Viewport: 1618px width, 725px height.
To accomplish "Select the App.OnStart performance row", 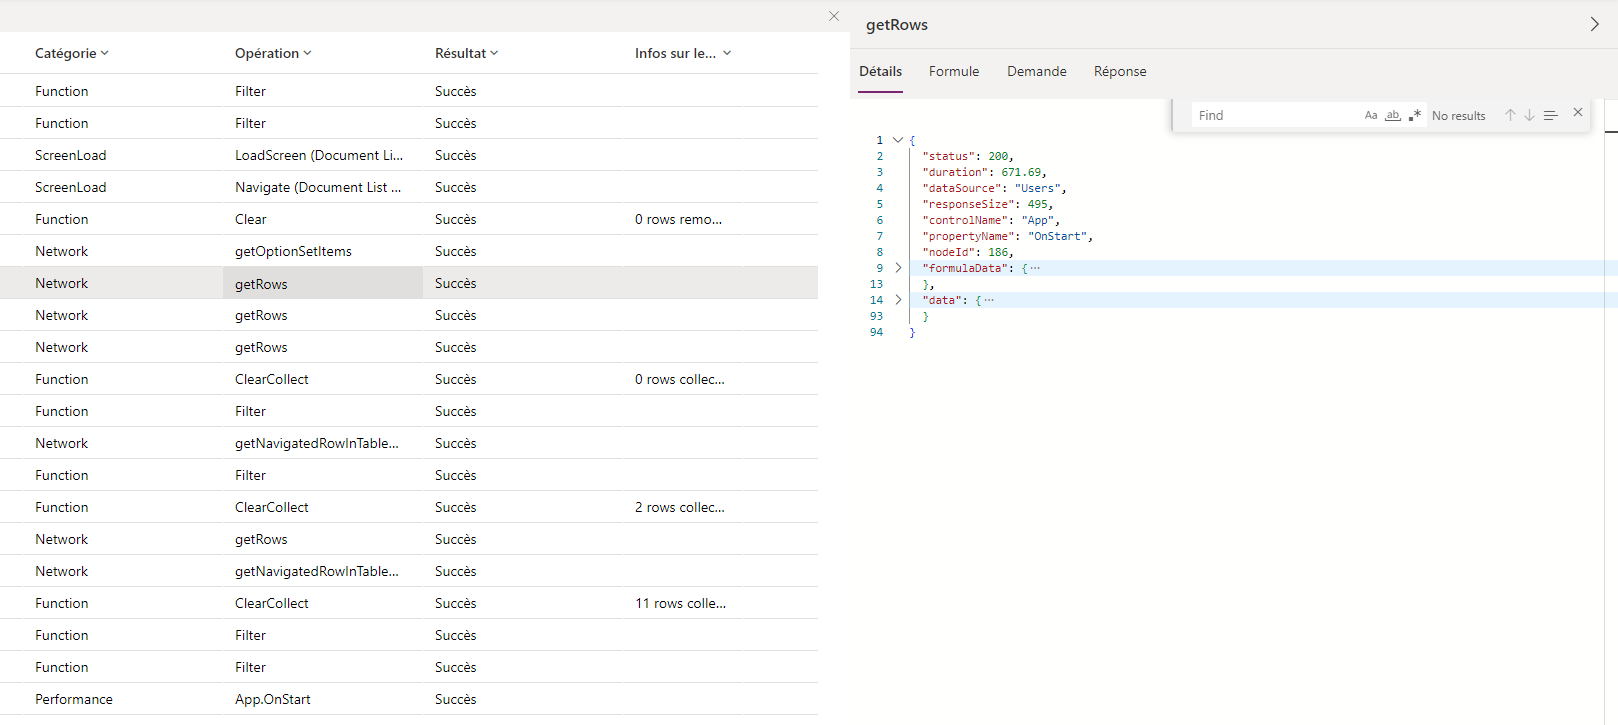I will 273,699.
